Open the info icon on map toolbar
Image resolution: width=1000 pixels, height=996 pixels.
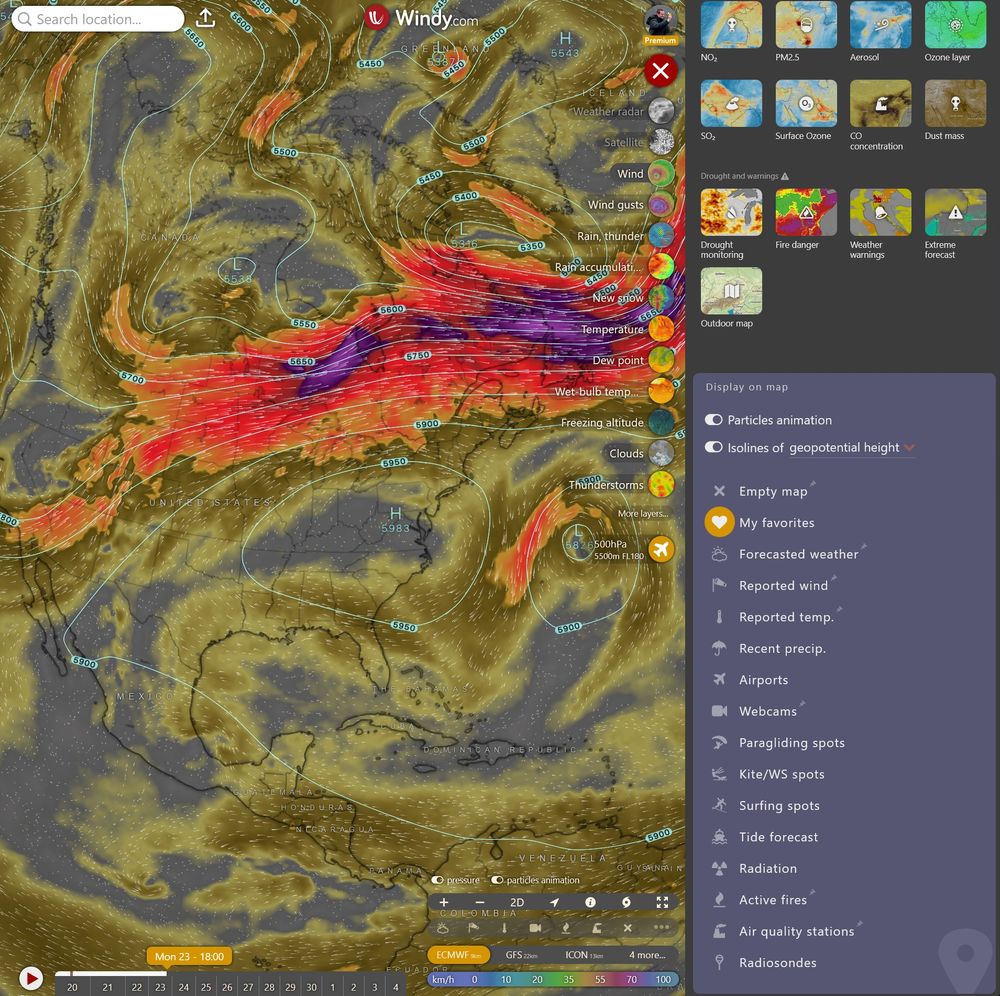click(x=591, y=902)
